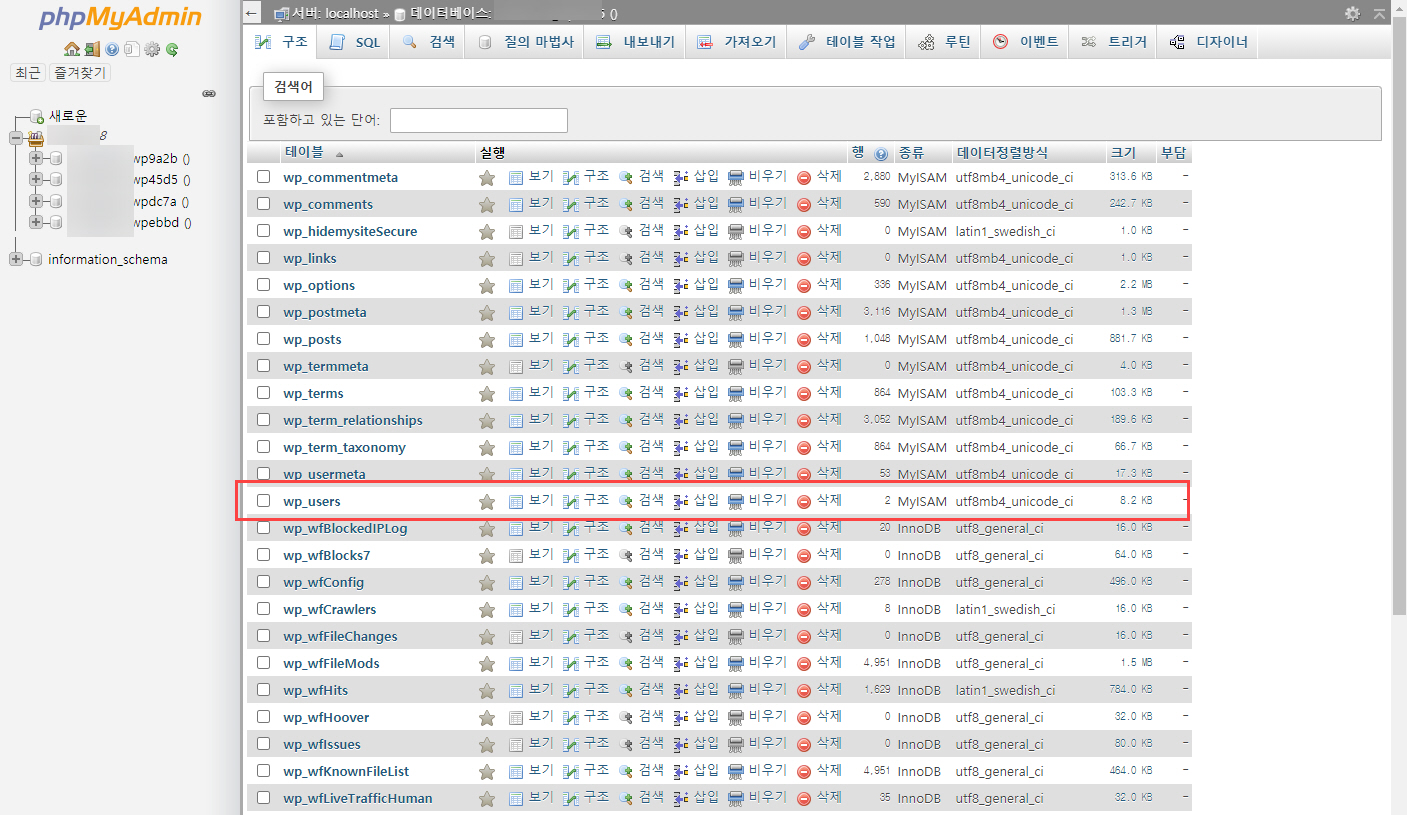Click the 즐겨찾기 favorites button
1407x815 pixels.
[x=80, y=73]
